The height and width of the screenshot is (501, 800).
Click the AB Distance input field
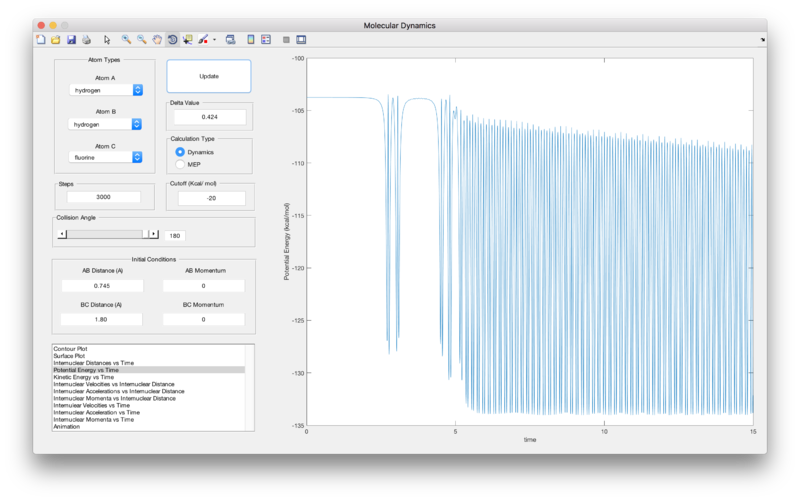click(102, 286)
